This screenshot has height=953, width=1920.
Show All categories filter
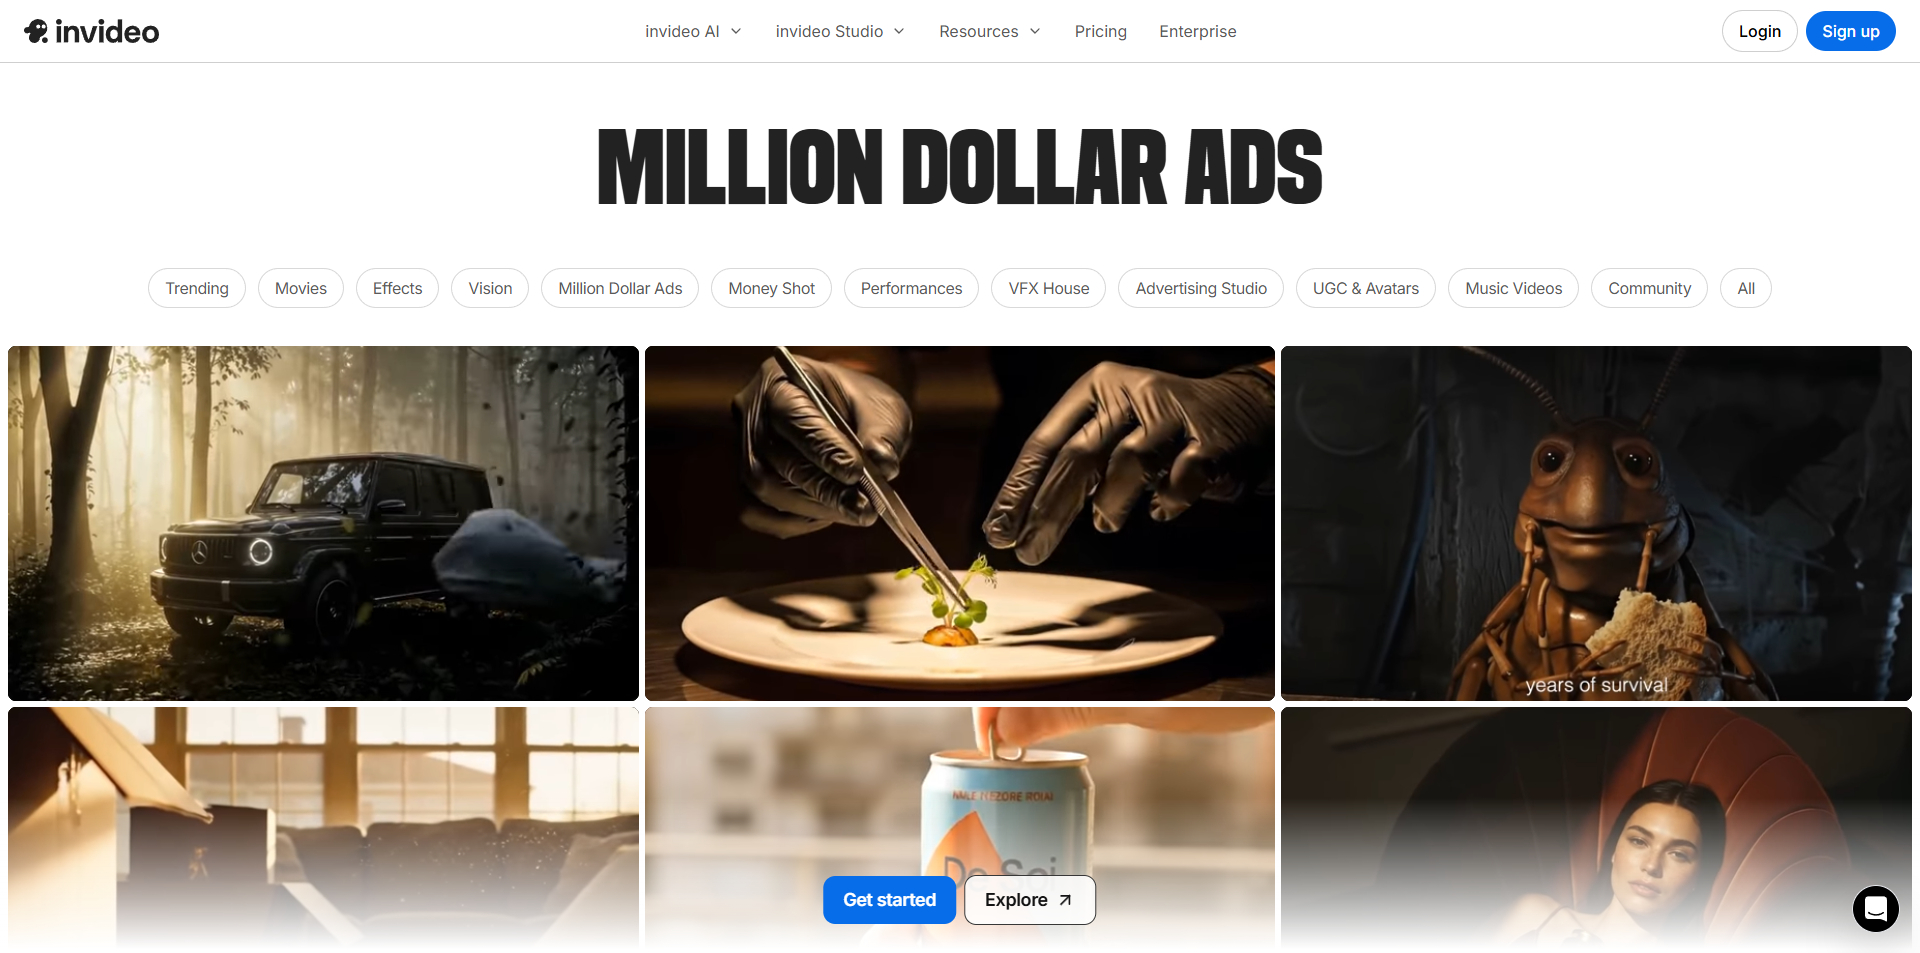tap(1745, 288)
